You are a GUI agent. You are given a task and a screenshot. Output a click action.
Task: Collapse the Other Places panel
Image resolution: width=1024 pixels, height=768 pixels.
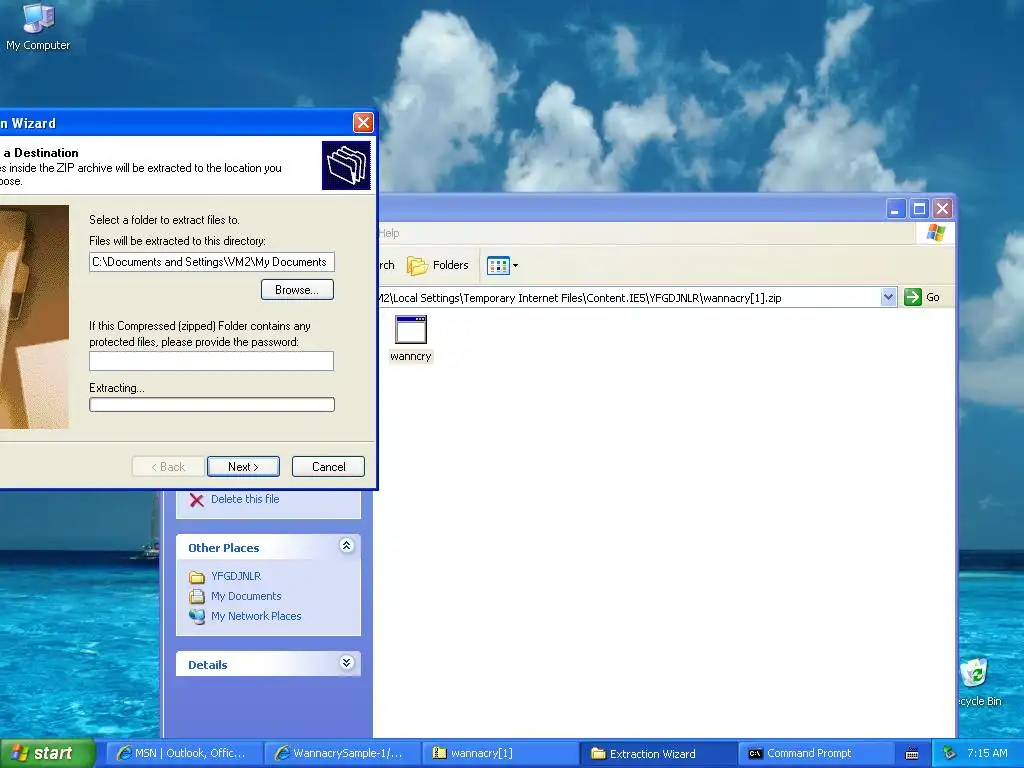pyautogui.click(x=347, y=546)
